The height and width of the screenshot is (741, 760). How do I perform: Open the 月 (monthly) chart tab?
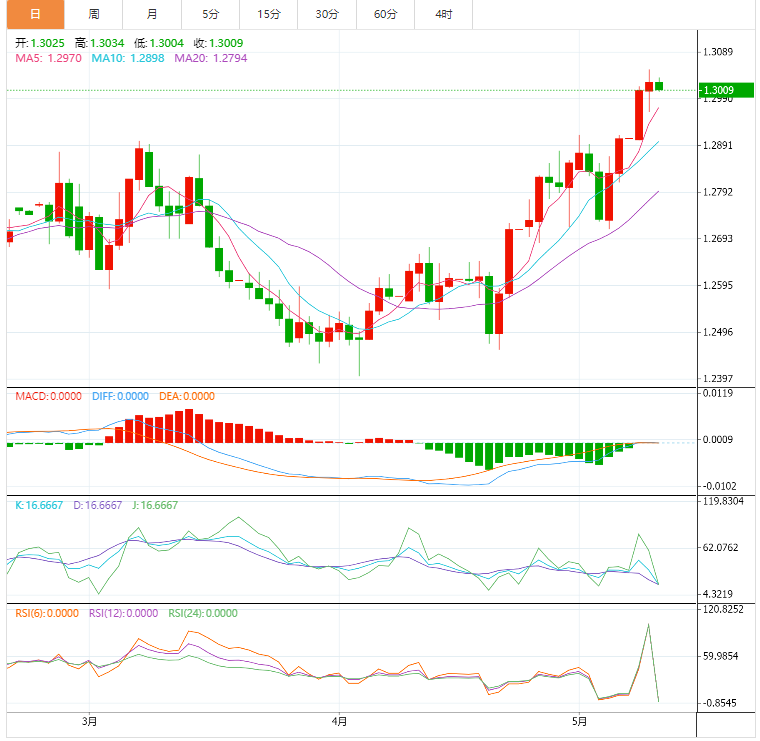(151, 14)
